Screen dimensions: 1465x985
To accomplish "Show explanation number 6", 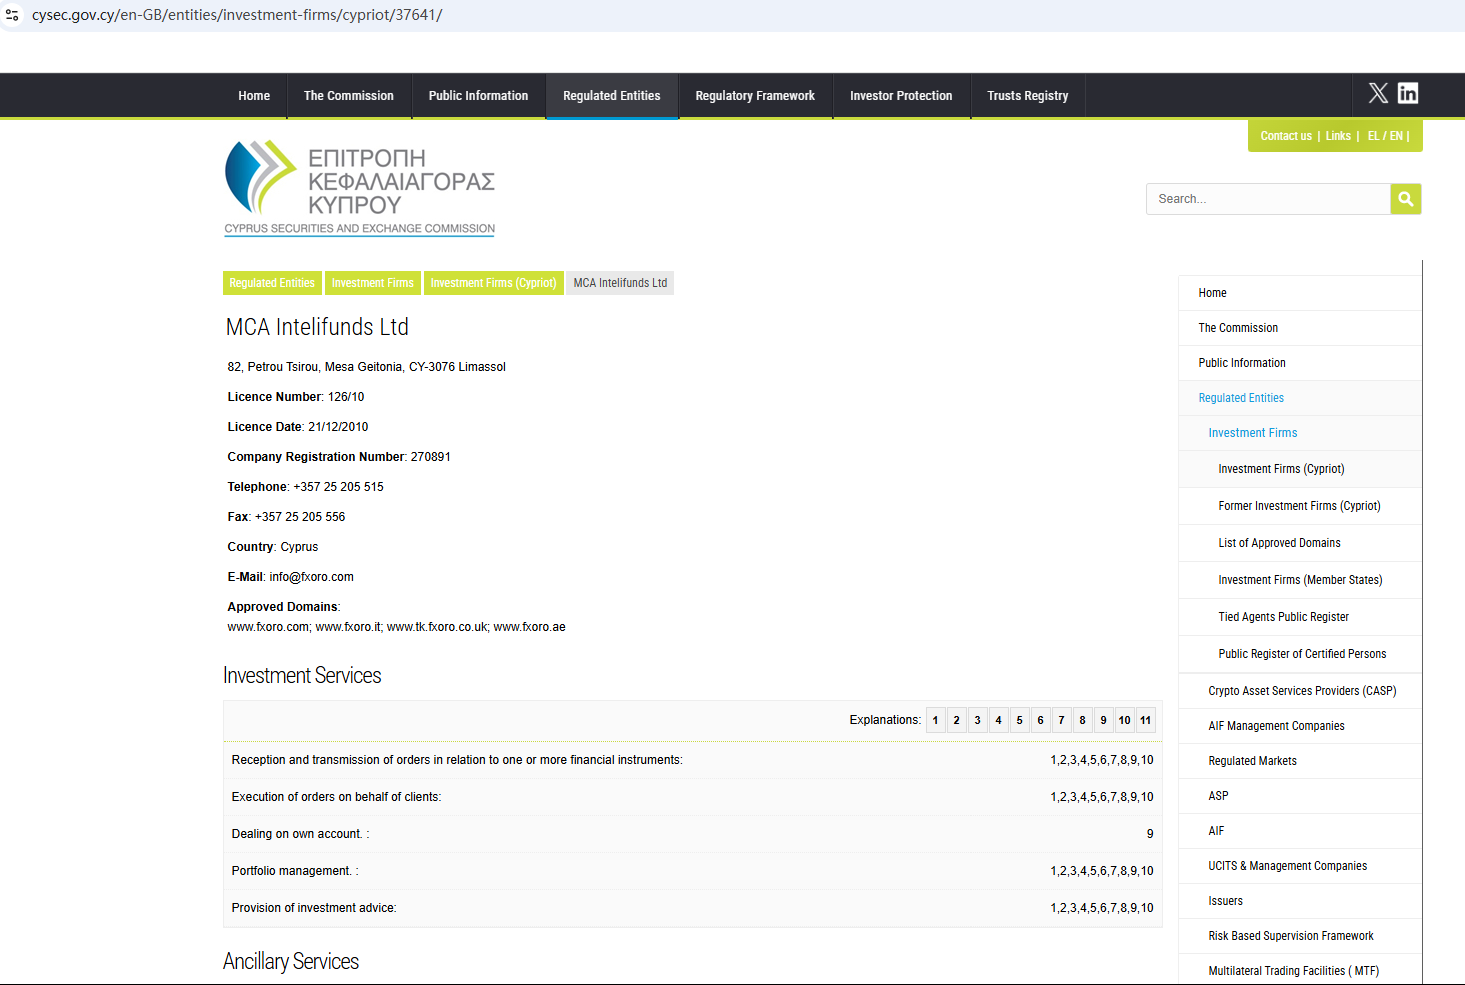I will (x=1041, y=720).
